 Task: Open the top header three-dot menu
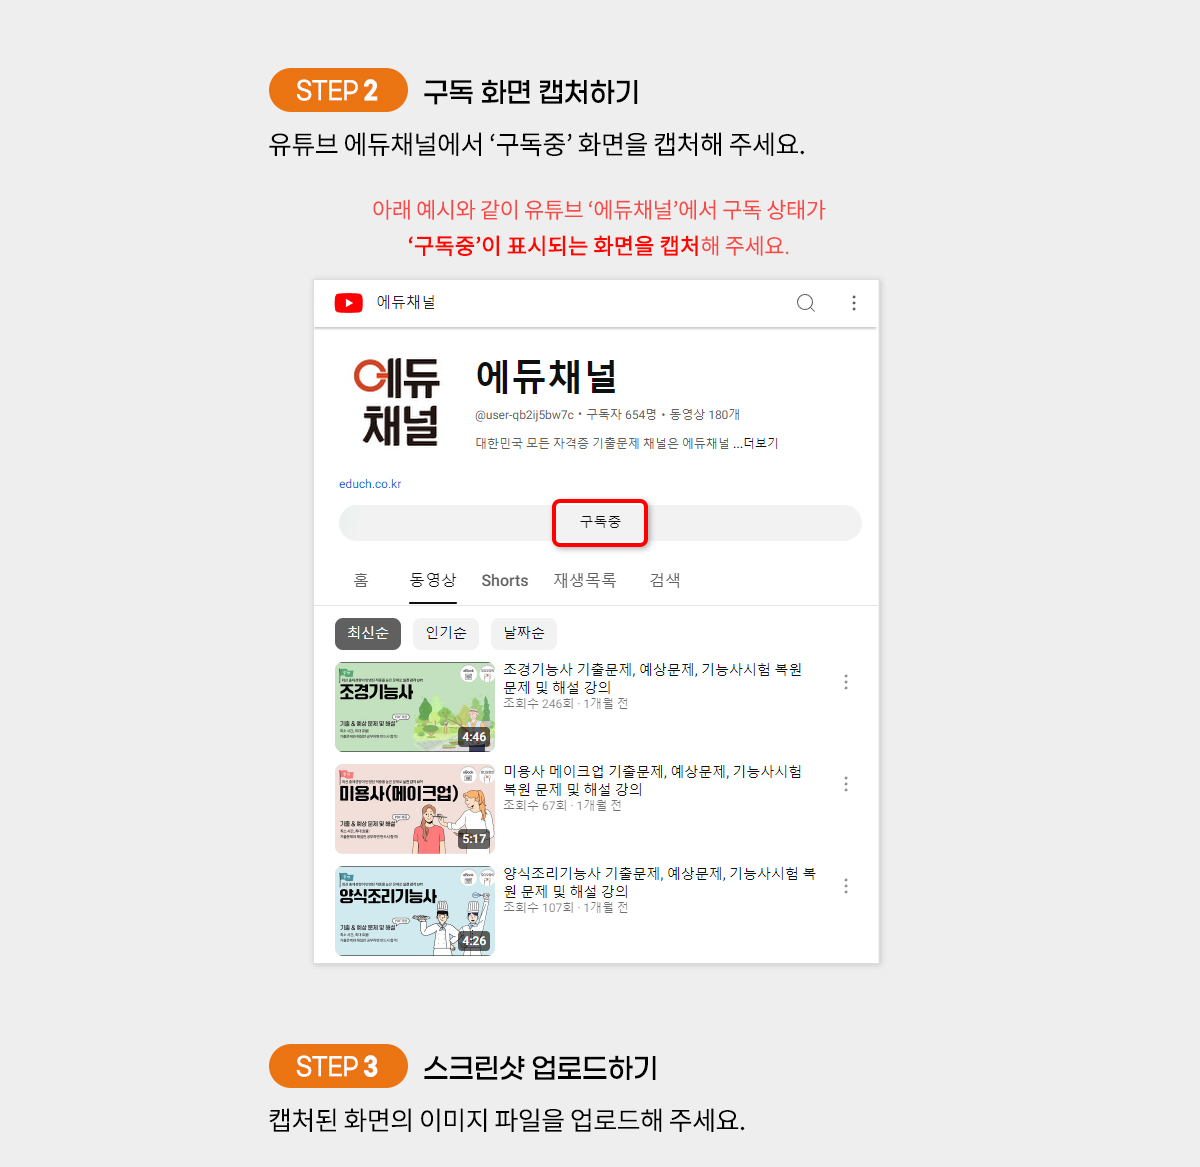[853, 303]
